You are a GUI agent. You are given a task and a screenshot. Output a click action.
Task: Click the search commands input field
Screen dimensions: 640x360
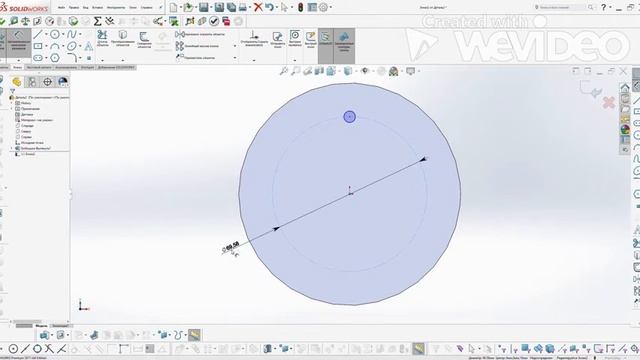[x=562, y=7]
